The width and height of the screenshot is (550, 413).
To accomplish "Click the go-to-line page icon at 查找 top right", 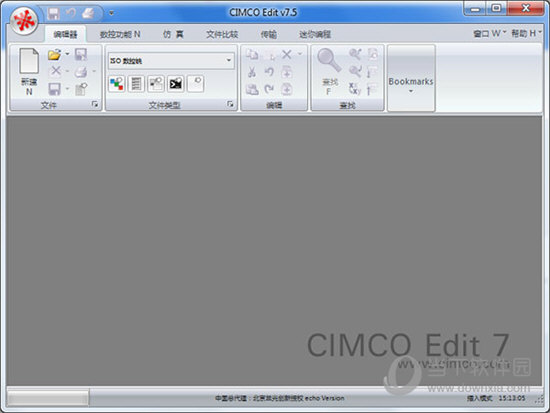I will 373,54.
